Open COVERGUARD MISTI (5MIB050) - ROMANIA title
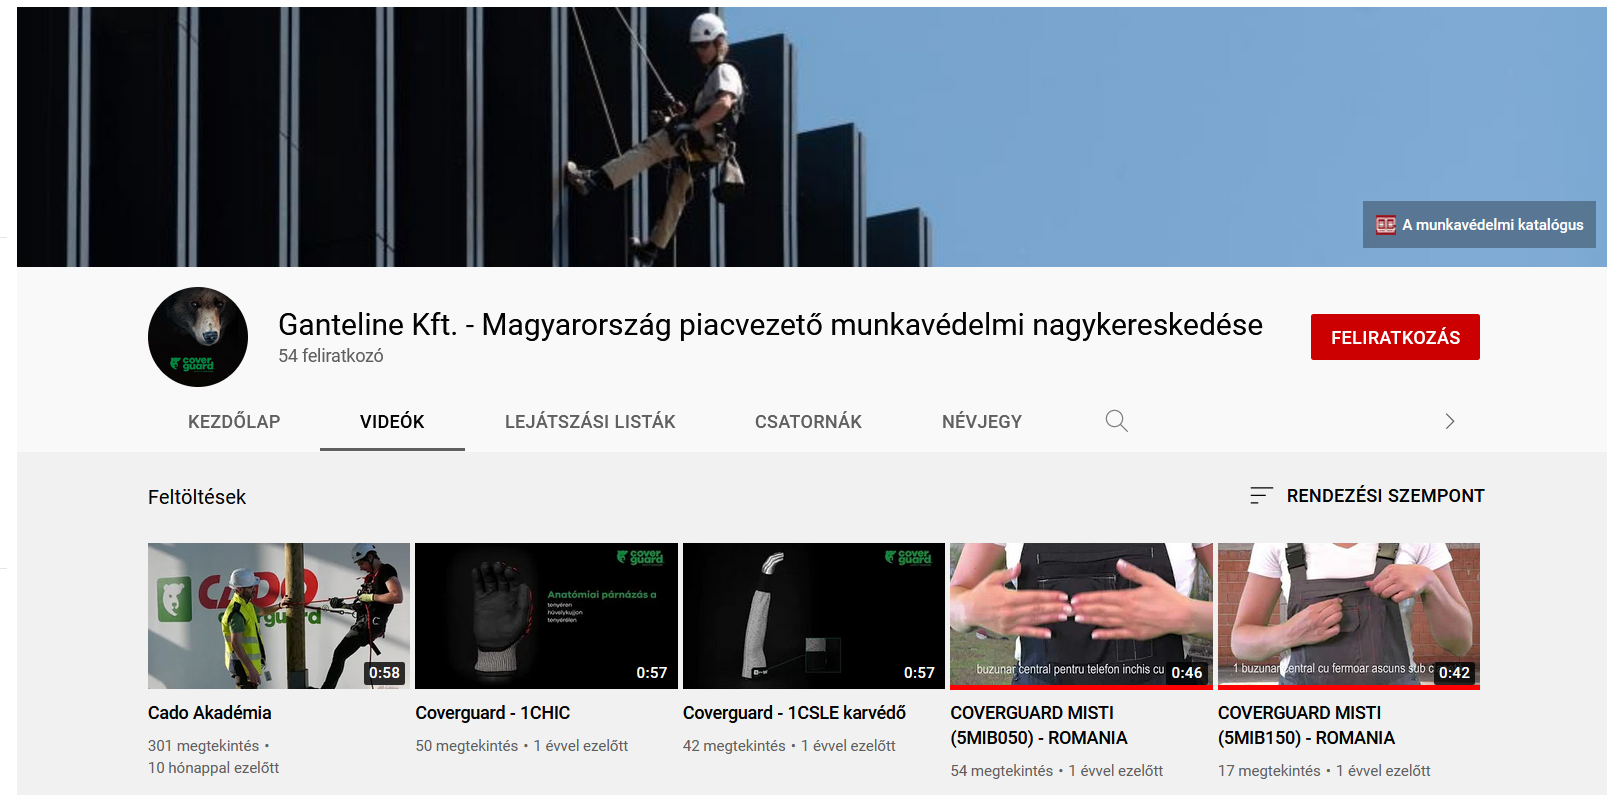 (1039, 725)
